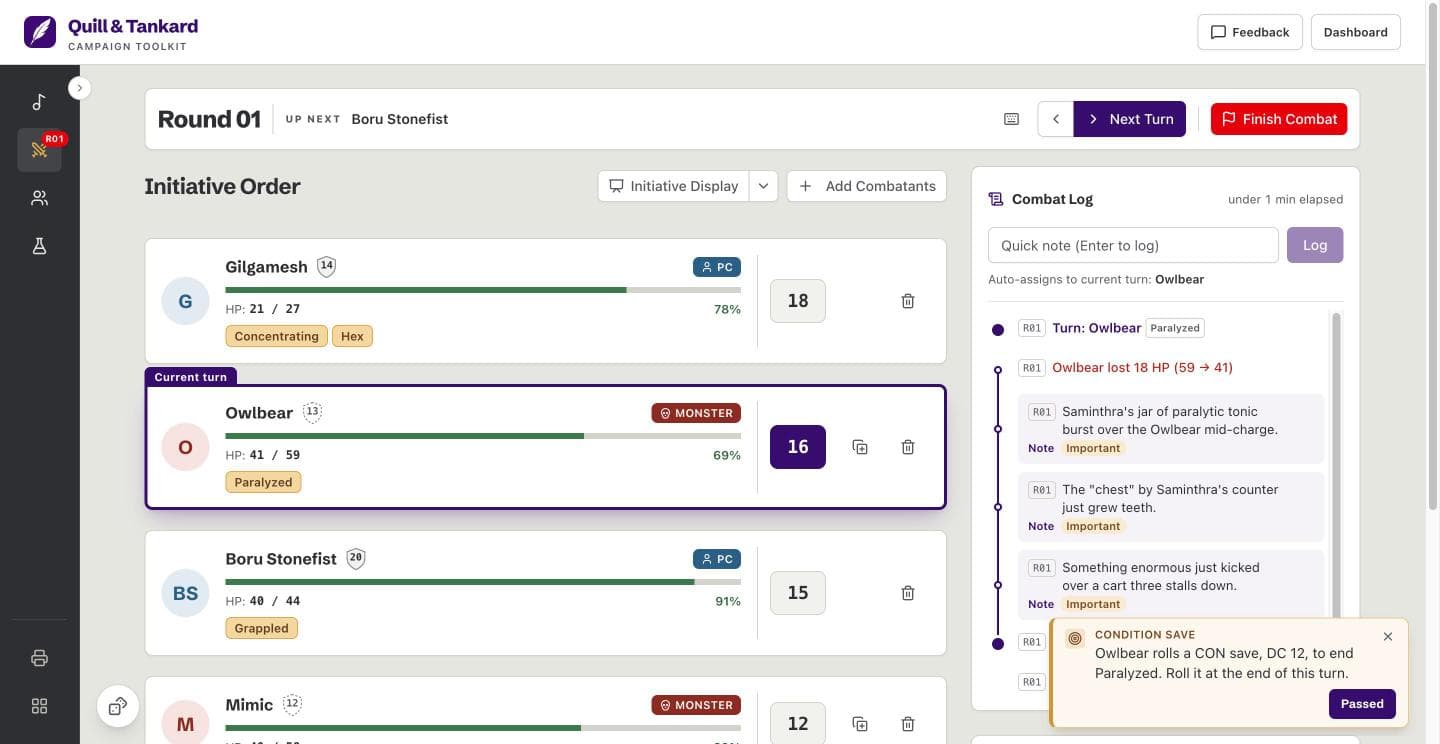
Task: Click the Concentrating condition tag on Gilgamesh
Action: coord(276,336)
